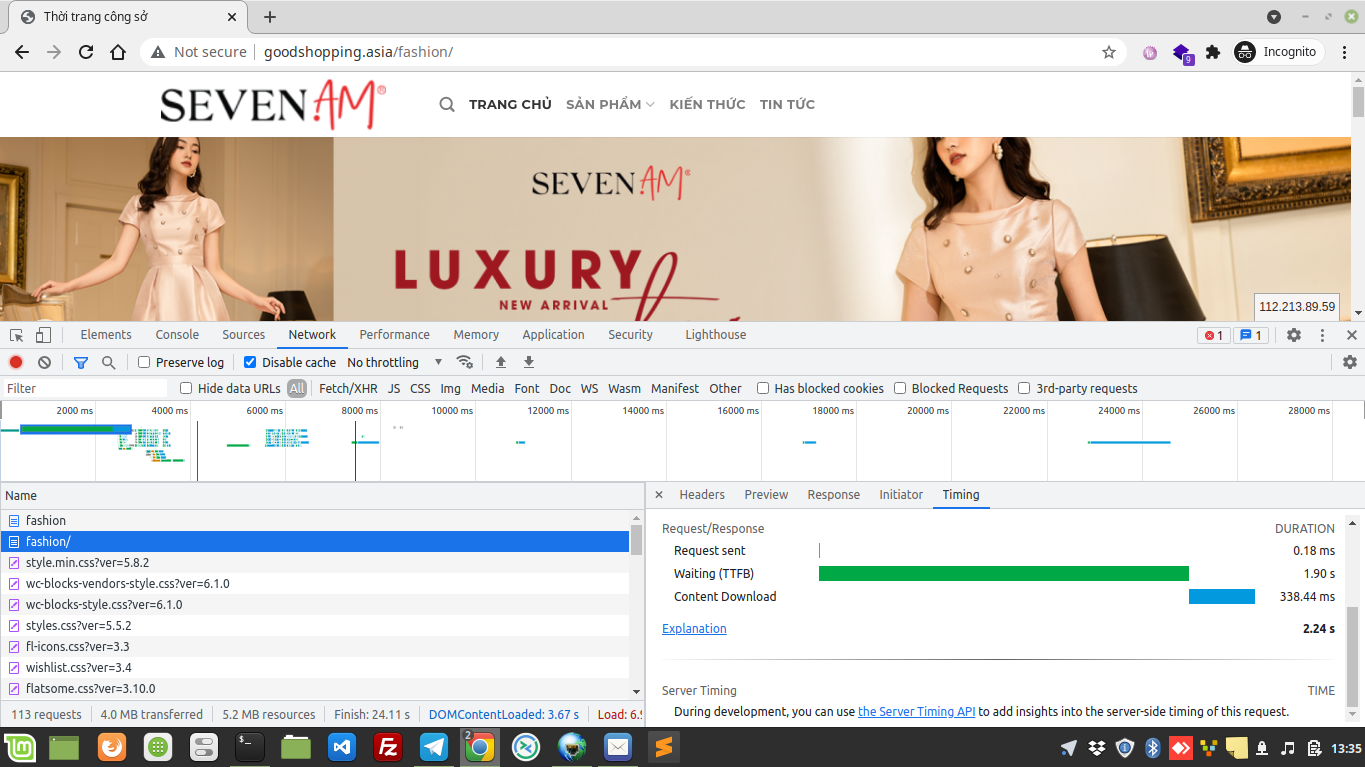Close the DevTools panel

1352,335
